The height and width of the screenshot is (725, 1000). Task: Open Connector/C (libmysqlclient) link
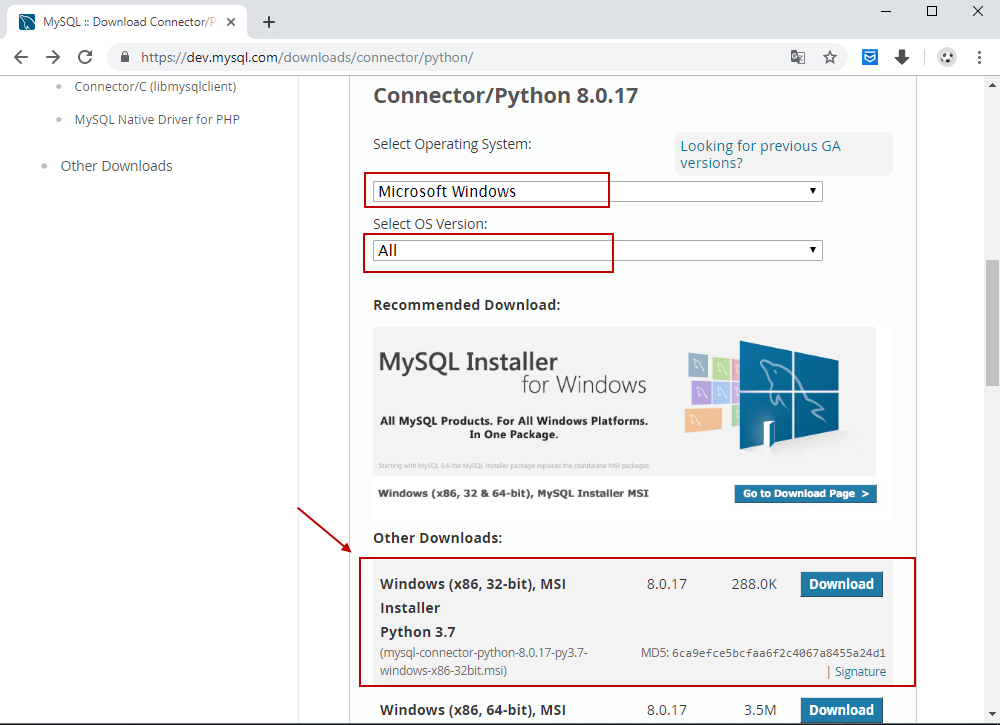coord(155,87)
